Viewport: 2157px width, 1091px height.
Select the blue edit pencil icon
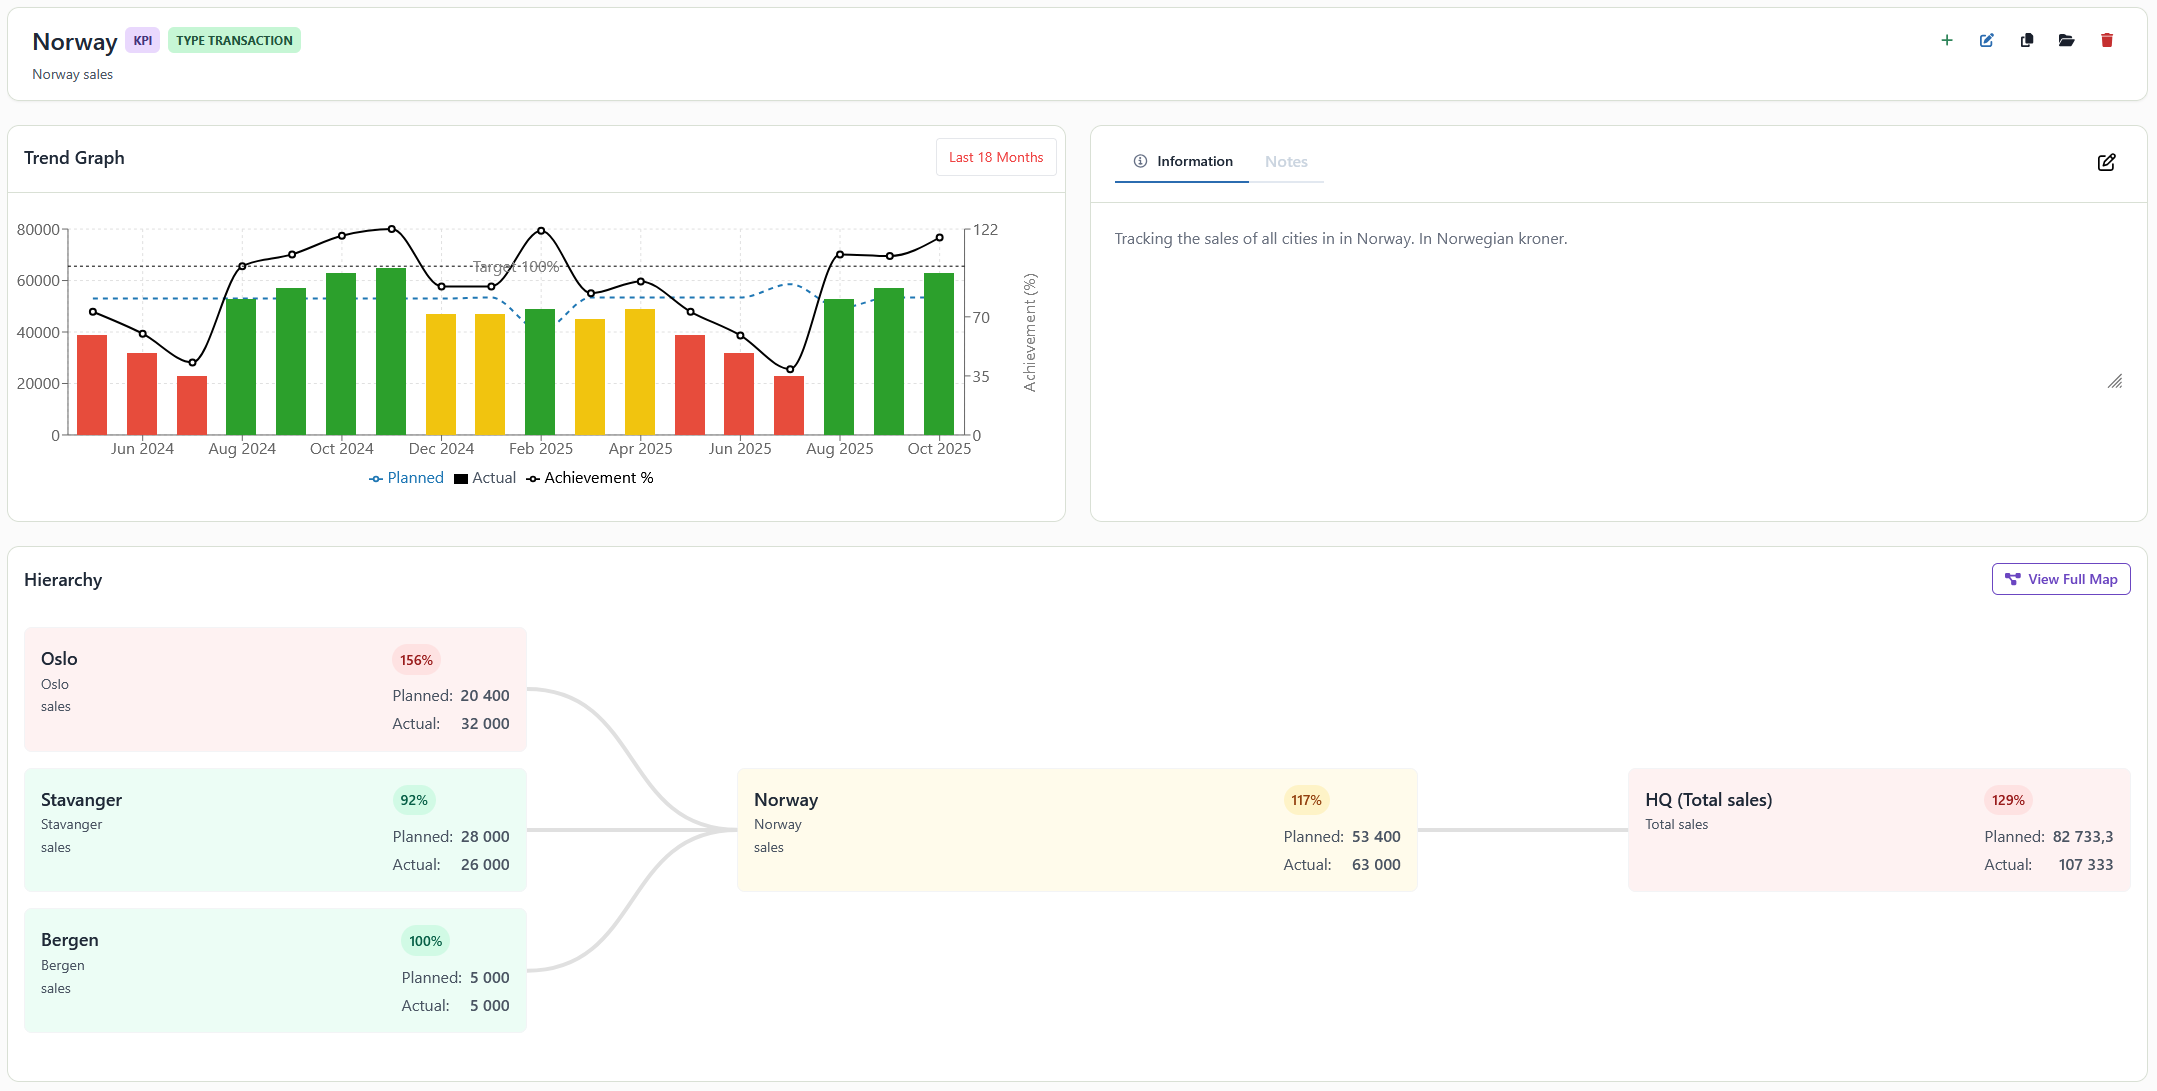click(x=1987, y=40)
